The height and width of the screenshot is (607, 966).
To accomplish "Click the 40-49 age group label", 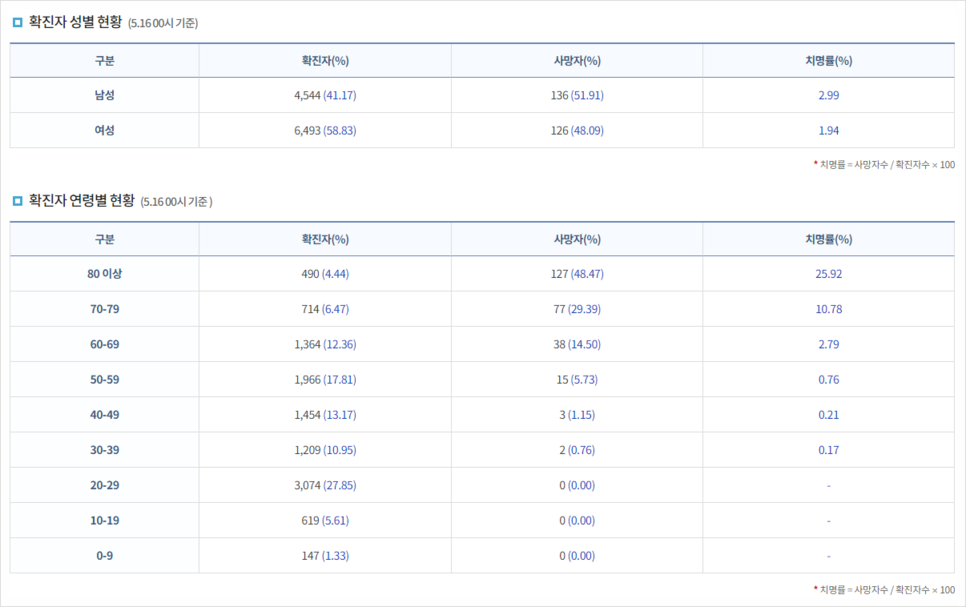I will [104, 414].
